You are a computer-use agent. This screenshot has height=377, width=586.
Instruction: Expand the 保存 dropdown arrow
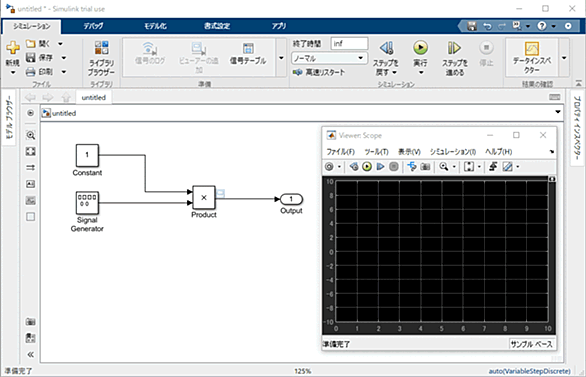pos(64,58)
